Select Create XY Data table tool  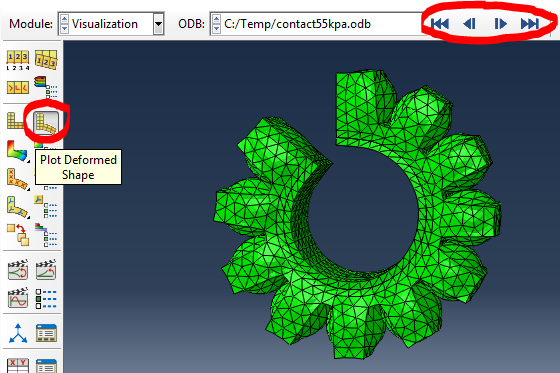18,365
